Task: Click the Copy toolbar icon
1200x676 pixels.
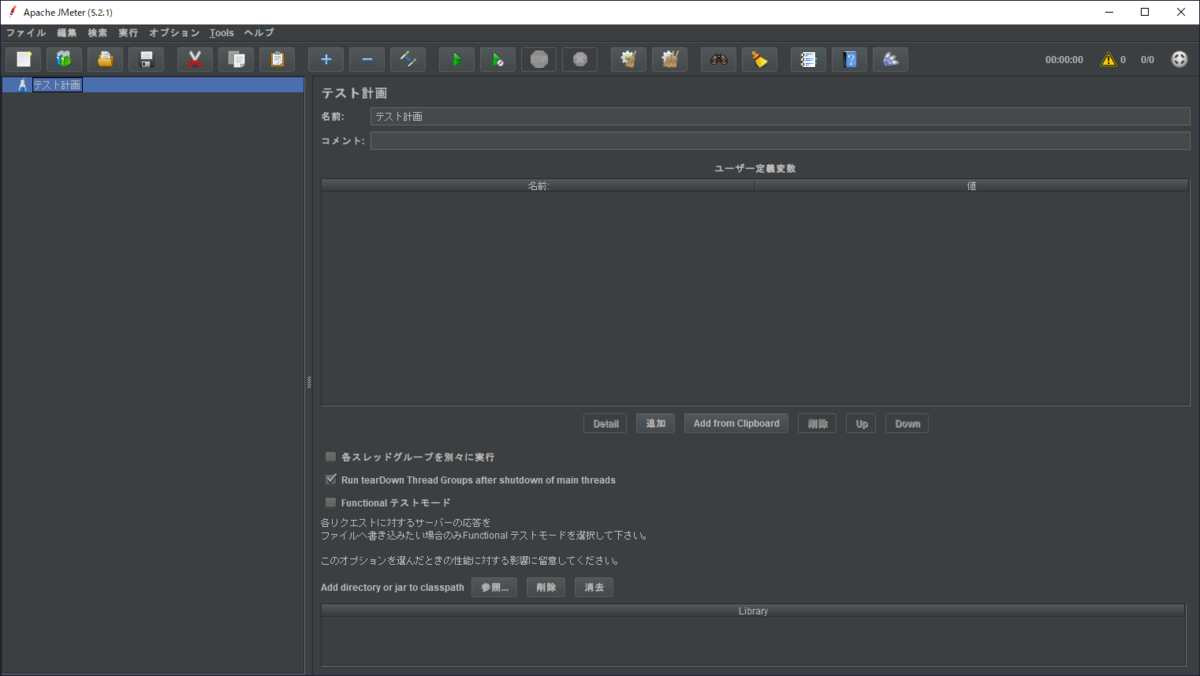Action: [236, 59]
